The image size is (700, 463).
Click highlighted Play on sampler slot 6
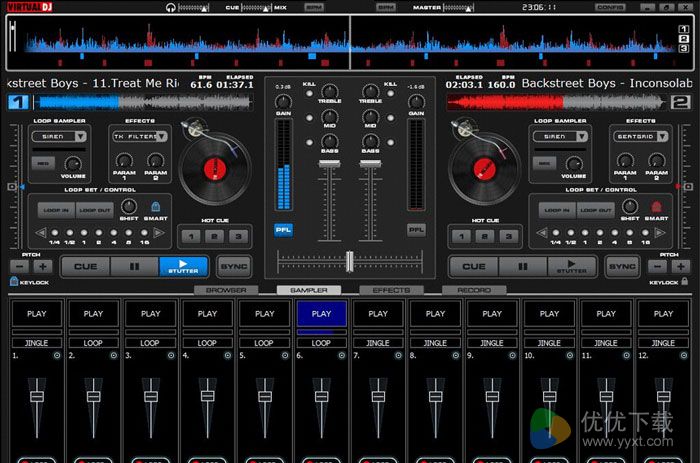[x=321, y=314]
